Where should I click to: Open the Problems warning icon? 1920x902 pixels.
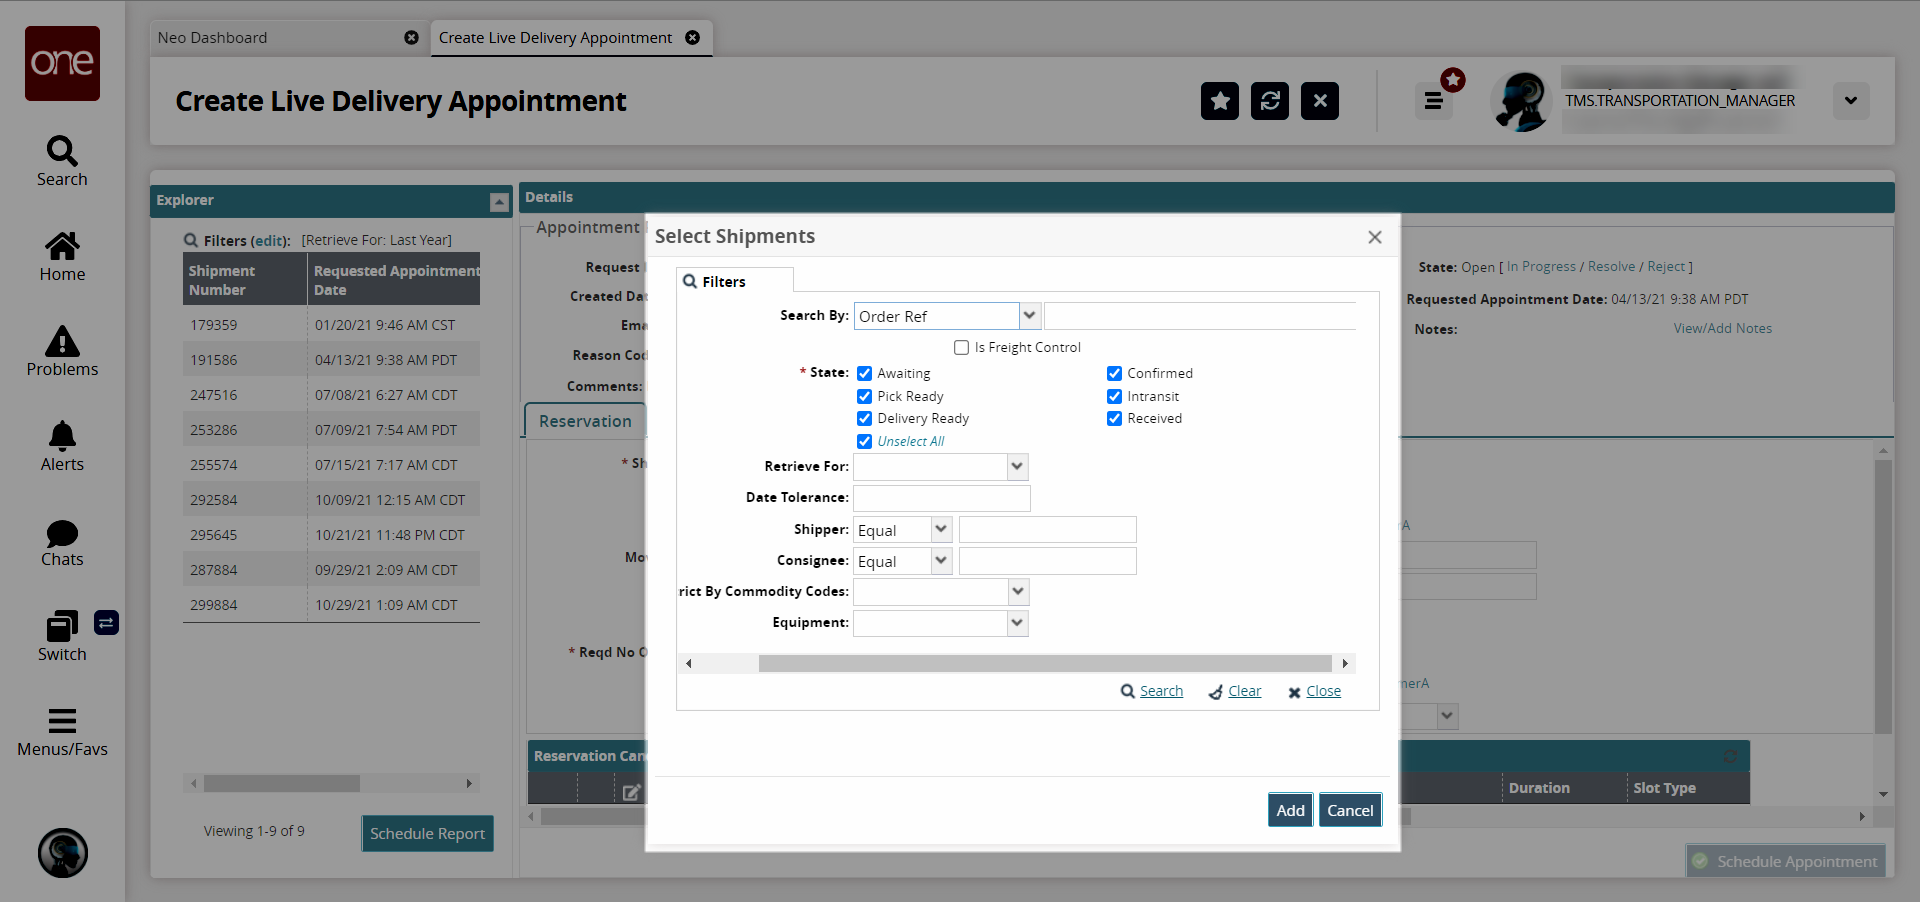(62, 342)
